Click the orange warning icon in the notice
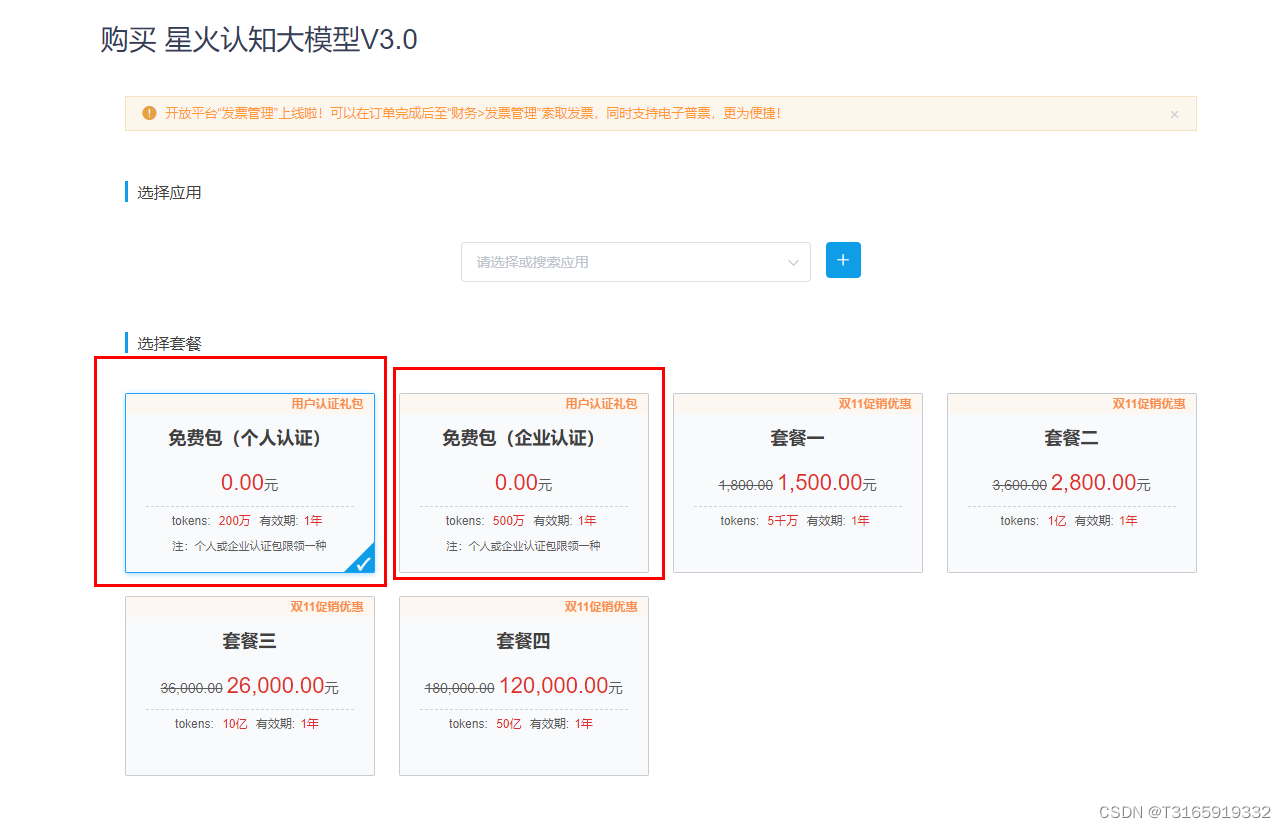 point(149,113)
